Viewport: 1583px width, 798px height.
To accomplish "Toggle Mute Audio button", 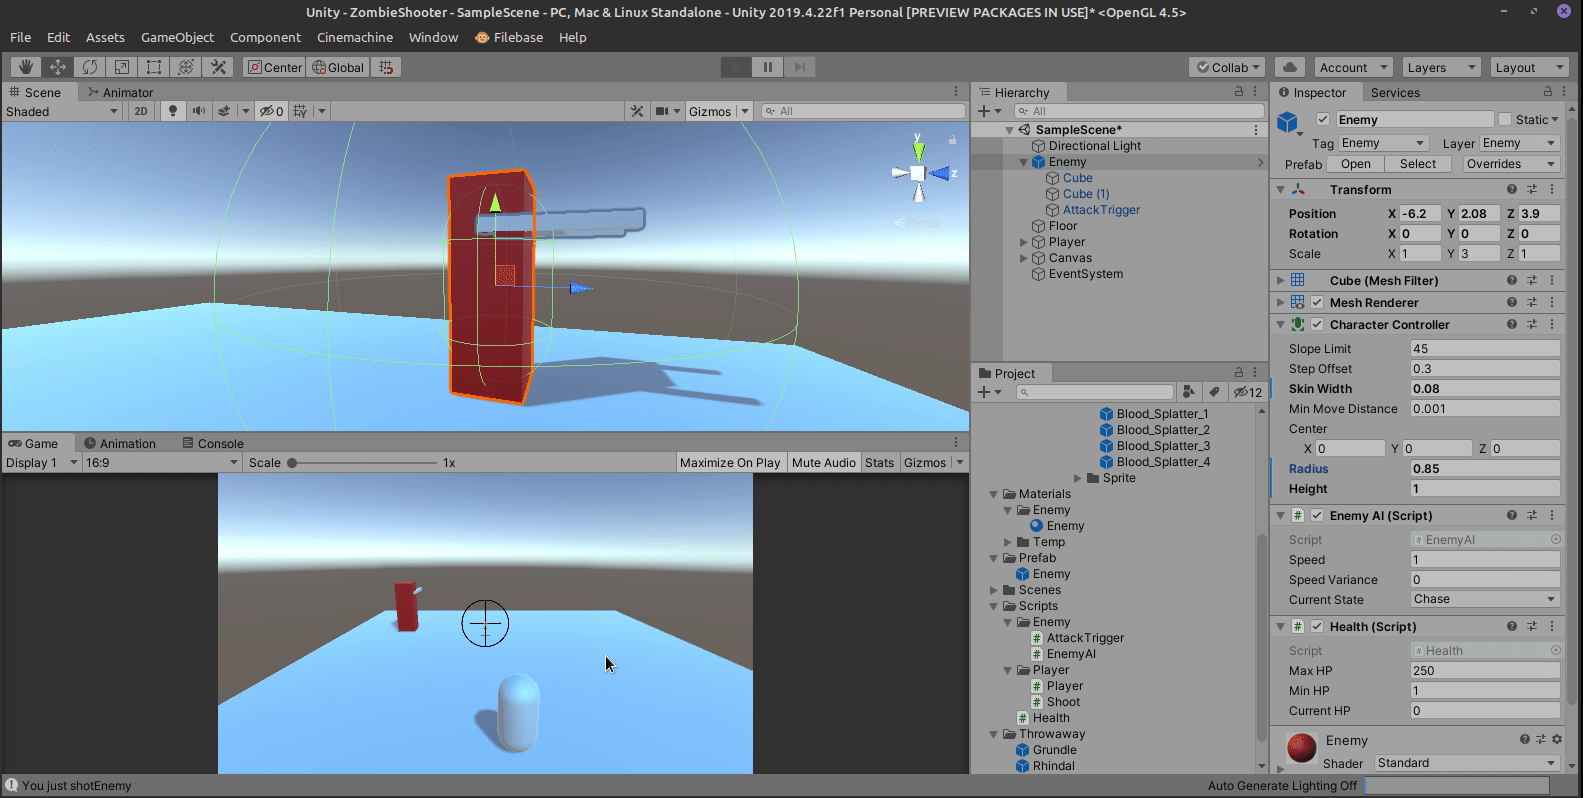I will click(x=824, y=462).
